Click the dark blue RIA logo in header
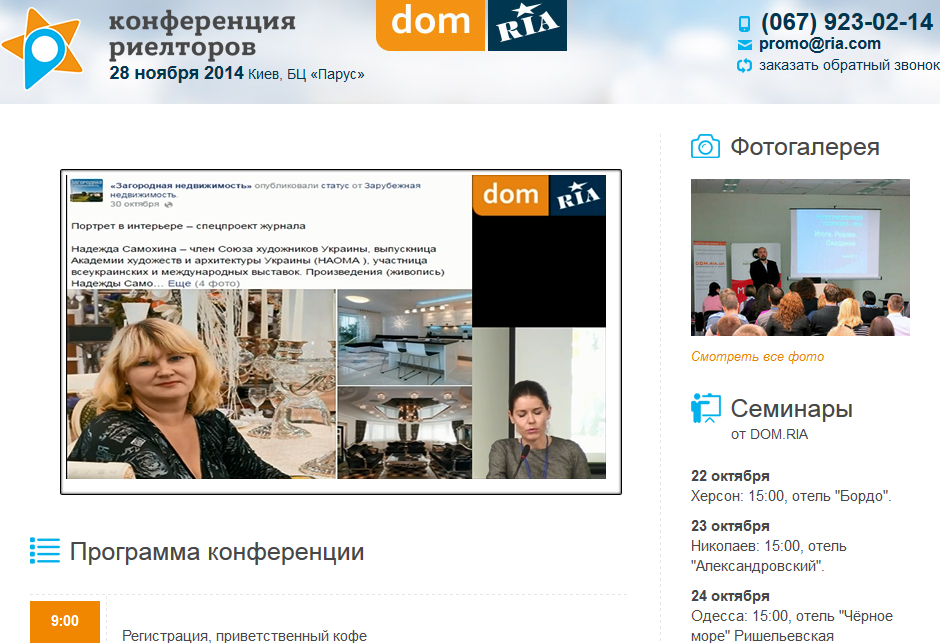 click(527, 25)
